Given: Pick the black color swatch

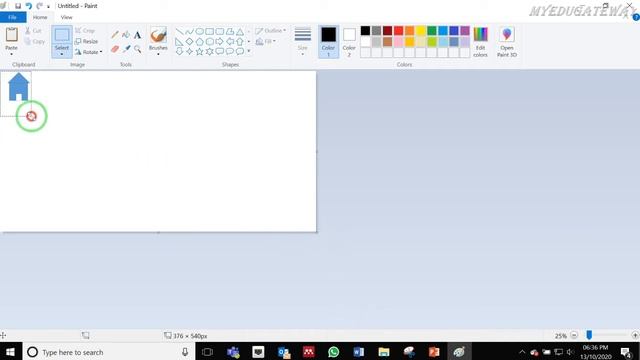Looking at the screenshot, I should tap(365, 31).
